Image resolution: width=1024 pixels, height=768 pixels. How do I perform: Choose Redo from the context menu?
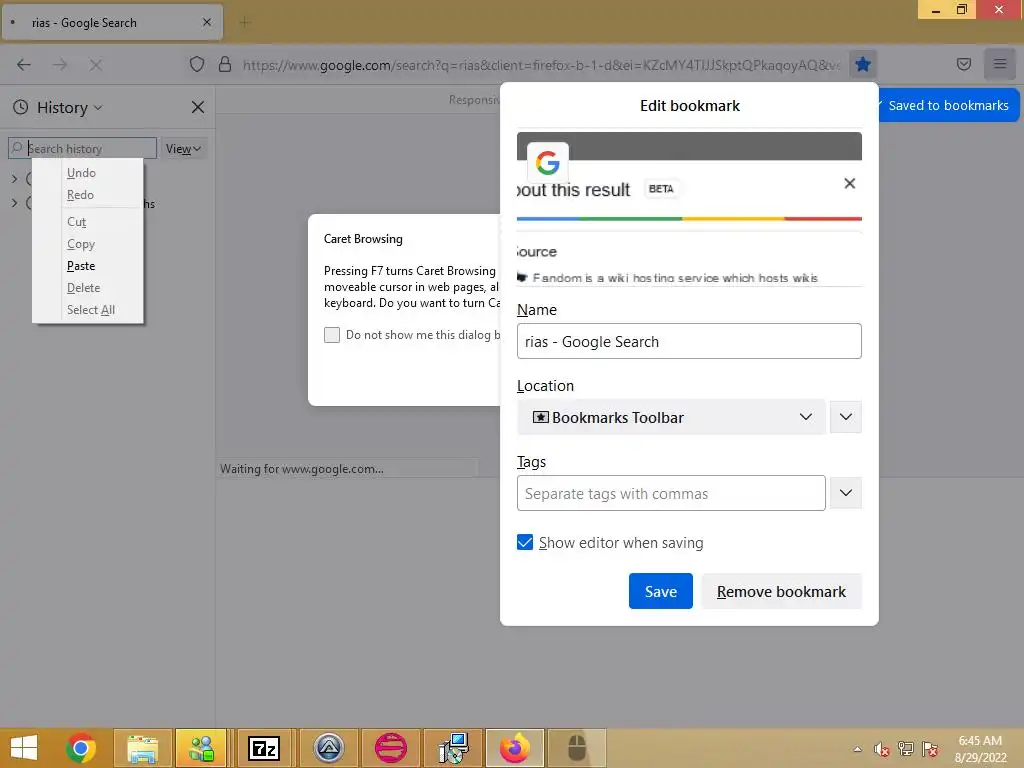pos(80,195)
